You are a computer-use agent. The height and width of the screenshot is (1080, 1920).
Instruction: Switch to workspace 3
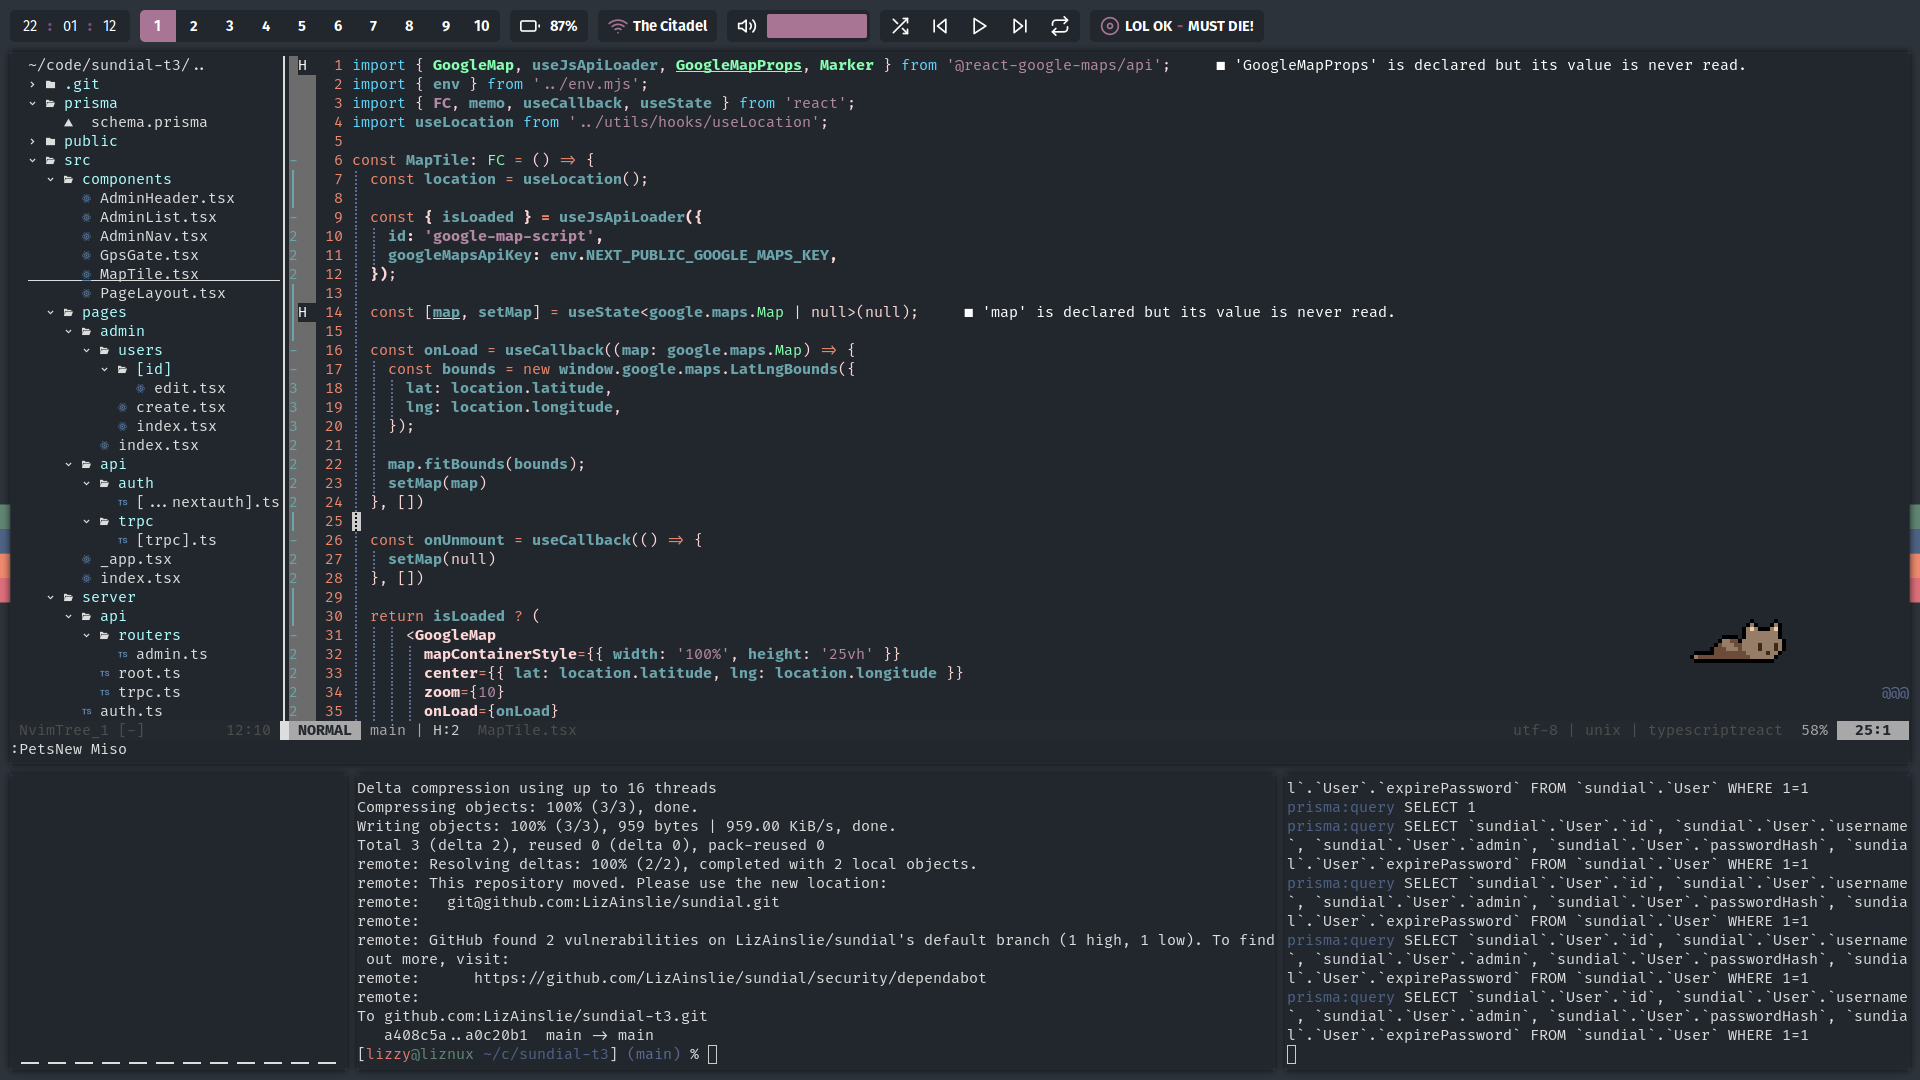point(230,26)
